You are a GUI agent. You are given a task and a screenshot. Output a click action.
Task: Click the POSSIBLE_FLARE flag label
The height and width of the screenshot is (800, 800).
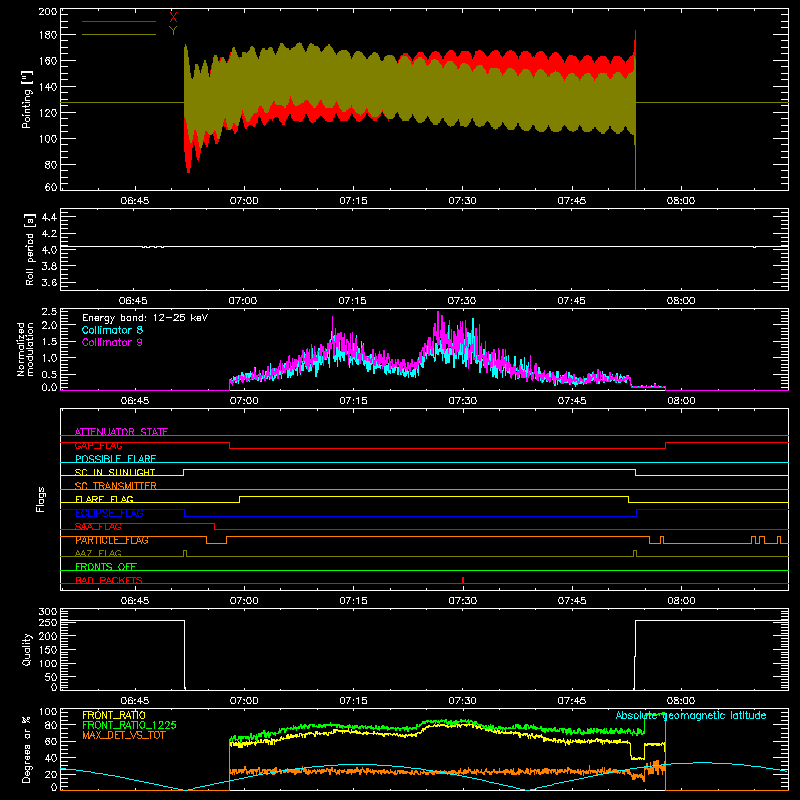pos(115,459)
